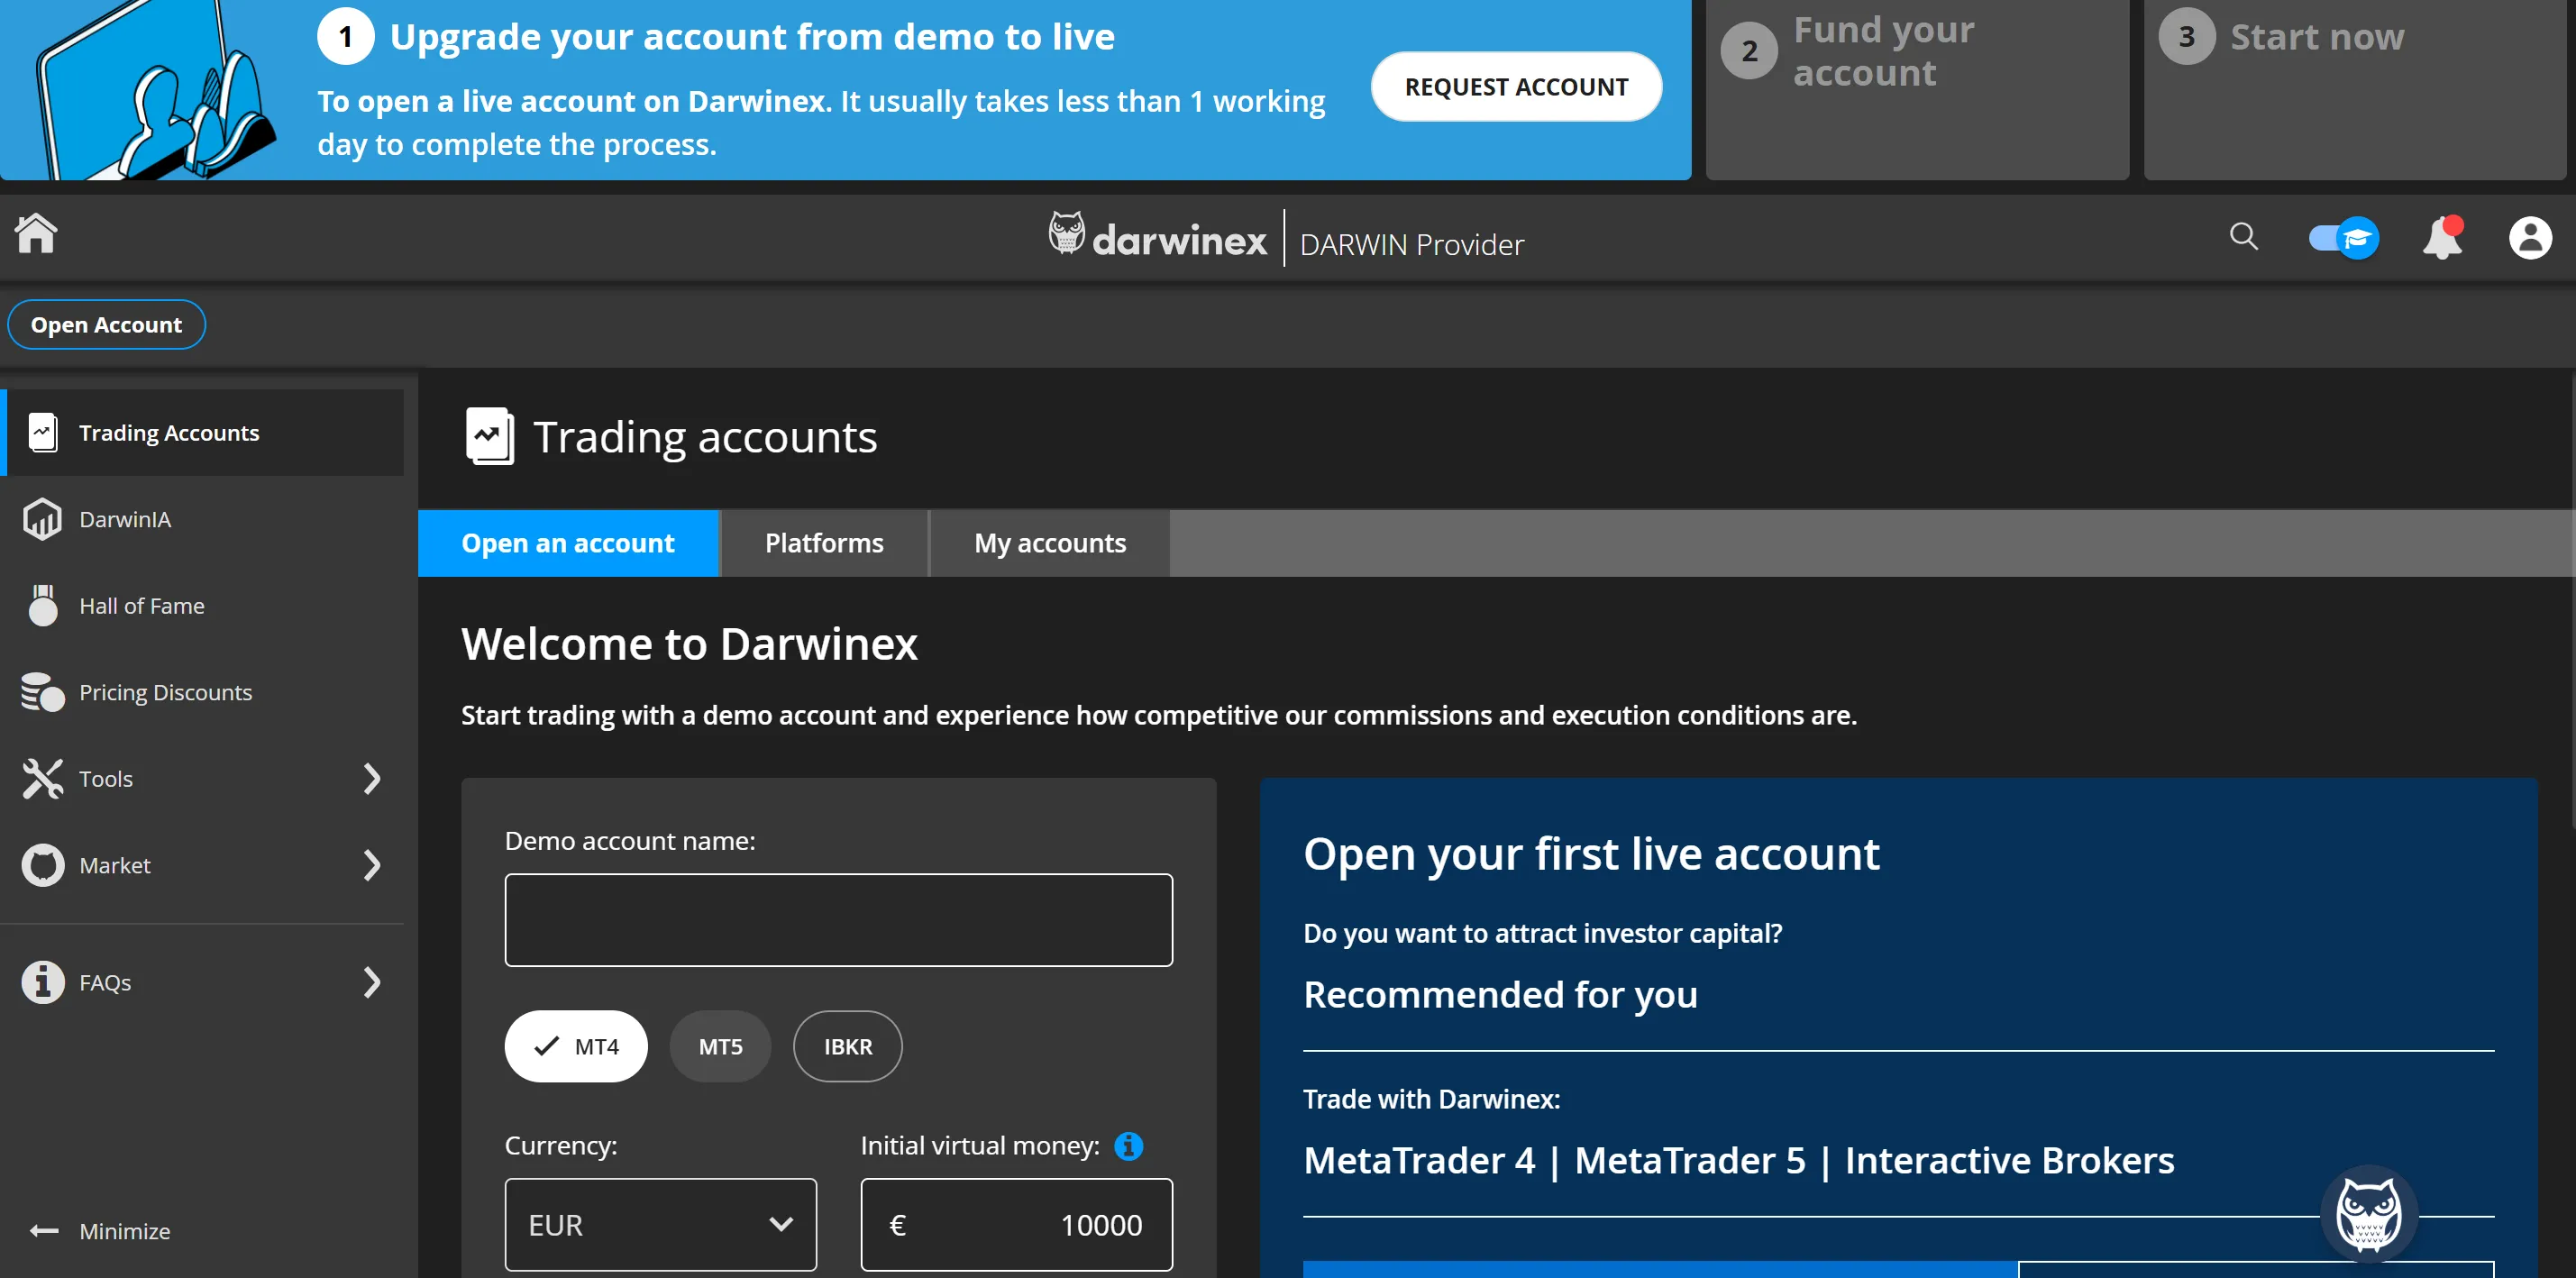This screenshot has height=1278, width=2576.
Task: Toggle the education mode switch
Action: (x=2343, y=238)
